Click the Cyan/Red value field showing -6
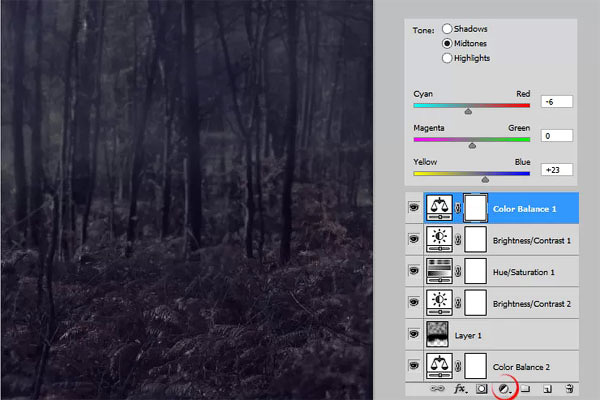This screenshot has width=600, height=400. pyautogui.click(x=557, y=102)
